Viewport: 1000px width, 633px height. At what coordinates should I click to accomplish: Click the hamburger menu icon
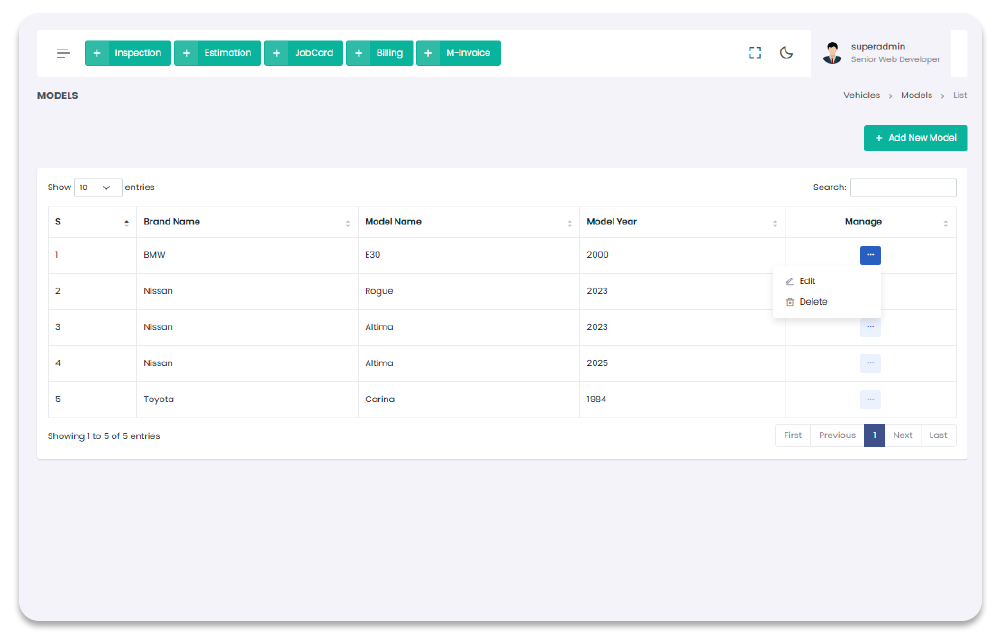(63, 54)
